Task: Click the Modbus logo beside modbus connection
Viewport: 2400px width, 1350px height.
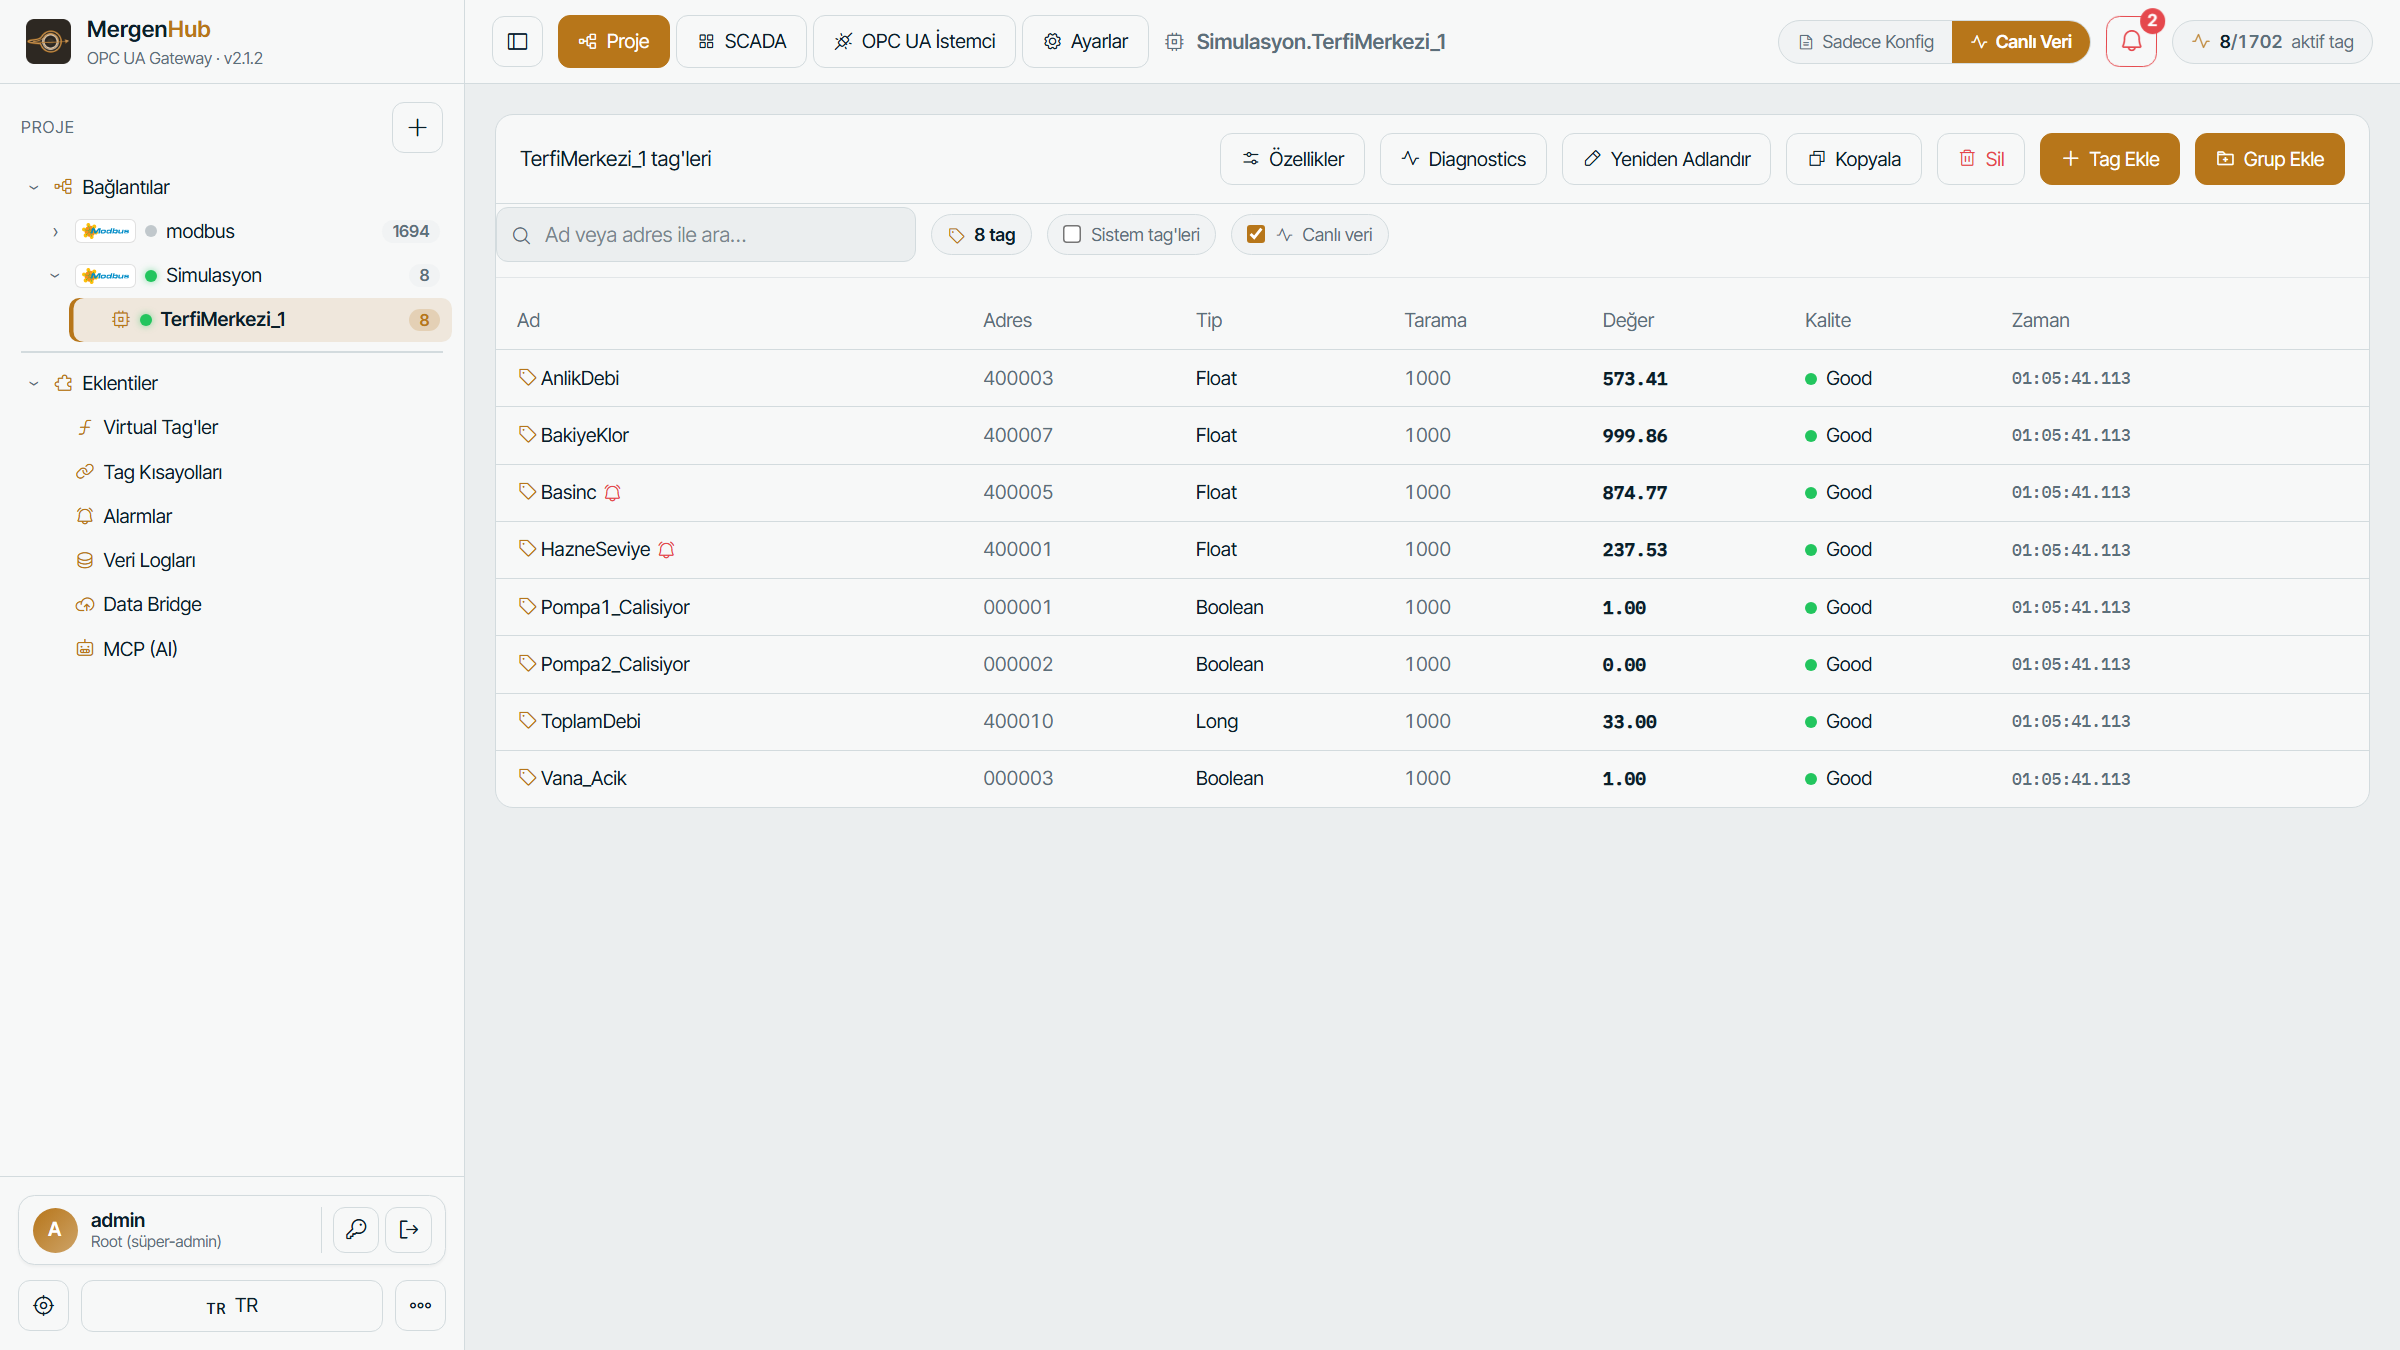Action: pyautogui.click(x=106, y=231)
